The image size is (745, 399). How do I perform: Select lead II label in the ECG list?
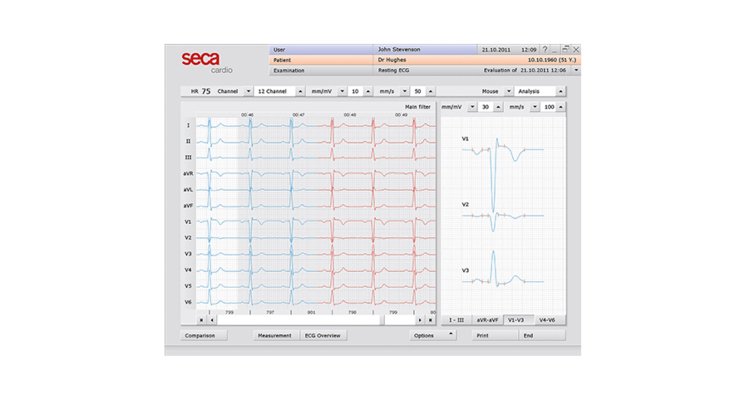point(188,142)
